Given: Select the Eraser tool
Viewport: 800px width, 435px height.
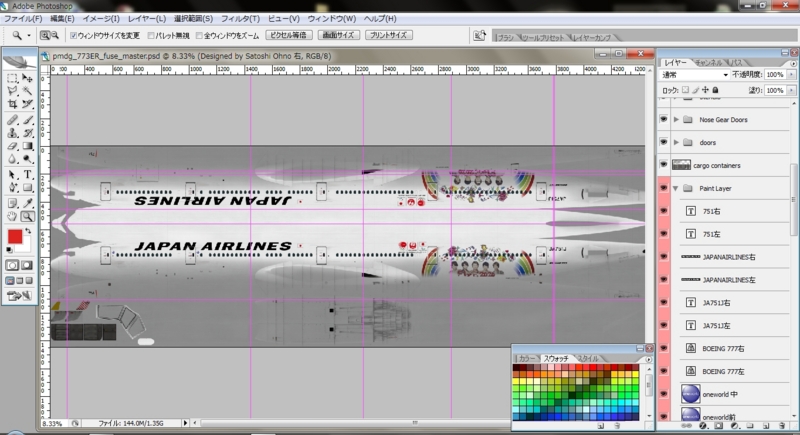Looking at the screenshot, I should point(12,146).
